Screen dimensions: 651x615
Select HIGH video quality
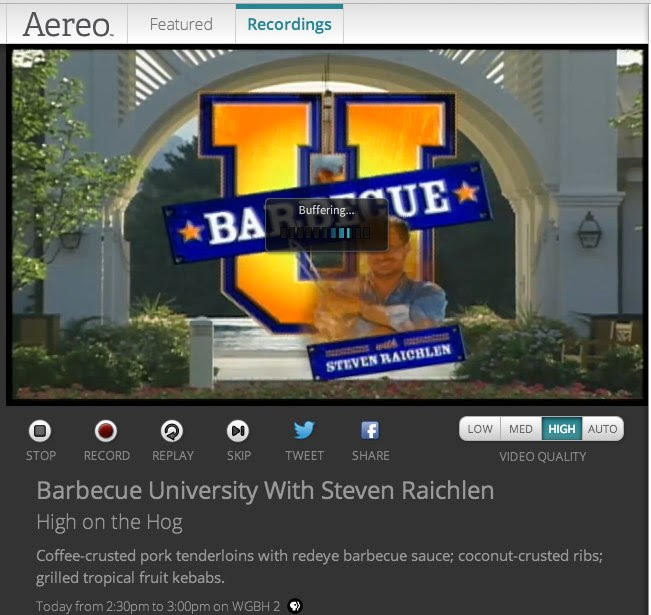pos(562,429)
